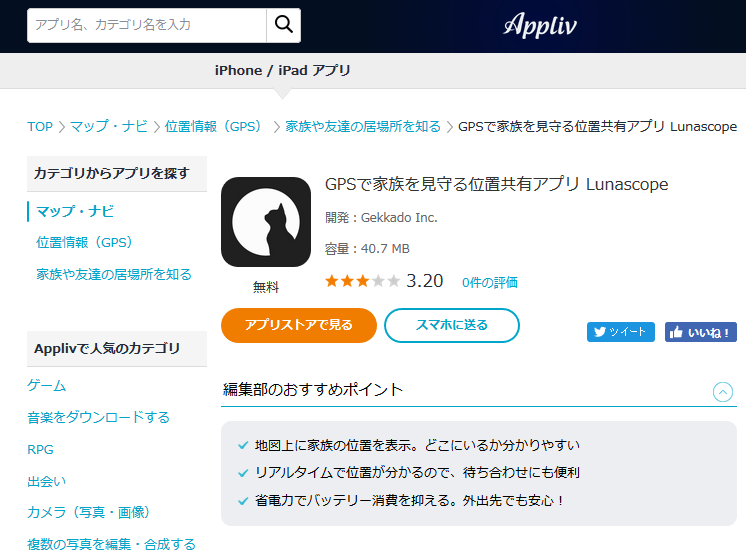This screenshot has width=746, height=552.
Task: Share via the ツイート button
Action: click(x=620, y=332)
